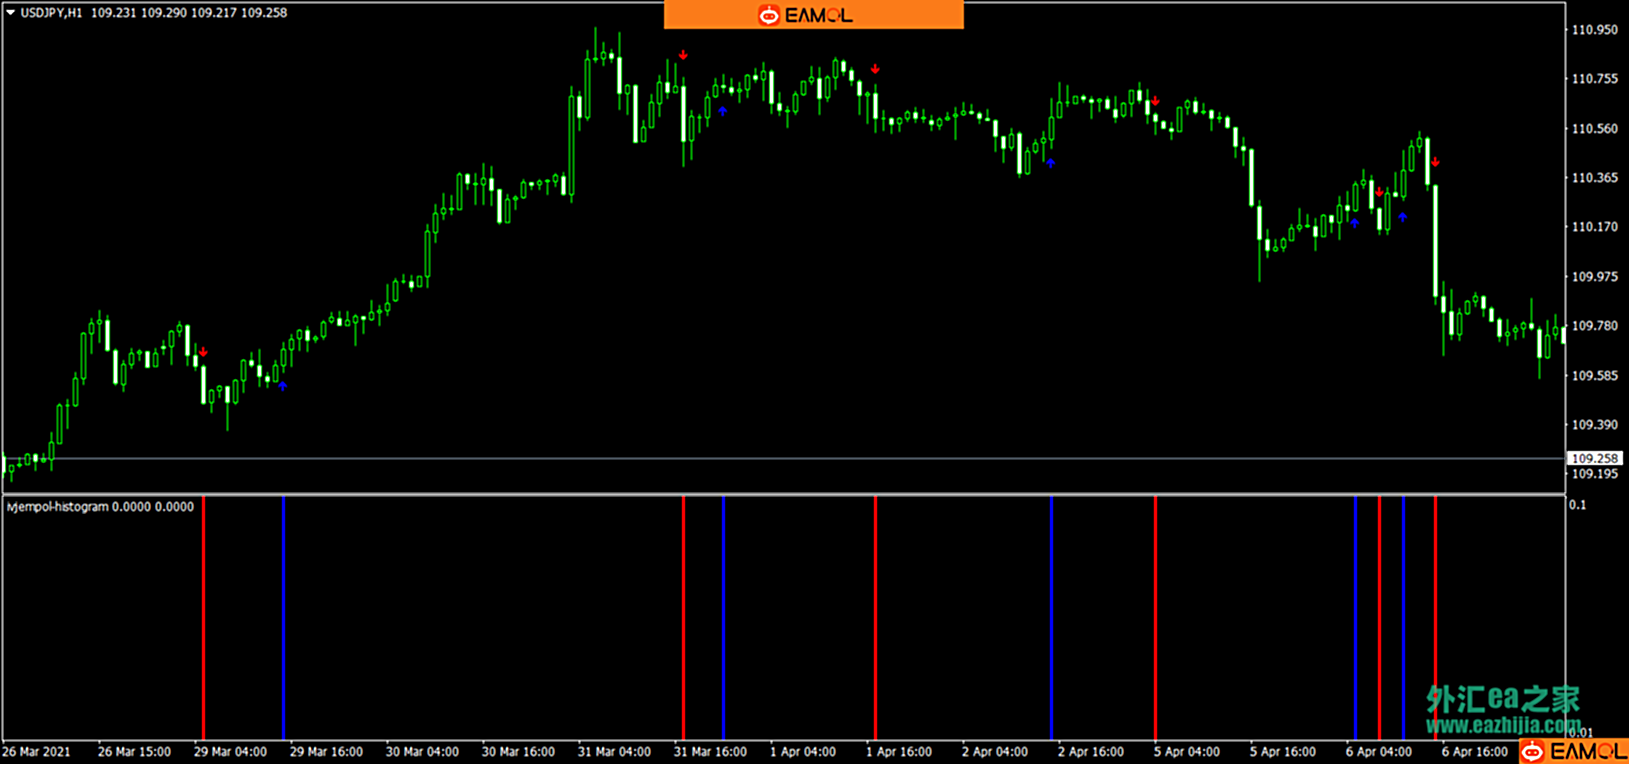The width and height of the screenshot is (1629, 764).
Task: Select the first blue histogram bar
Action: click(x=283, y=617)
